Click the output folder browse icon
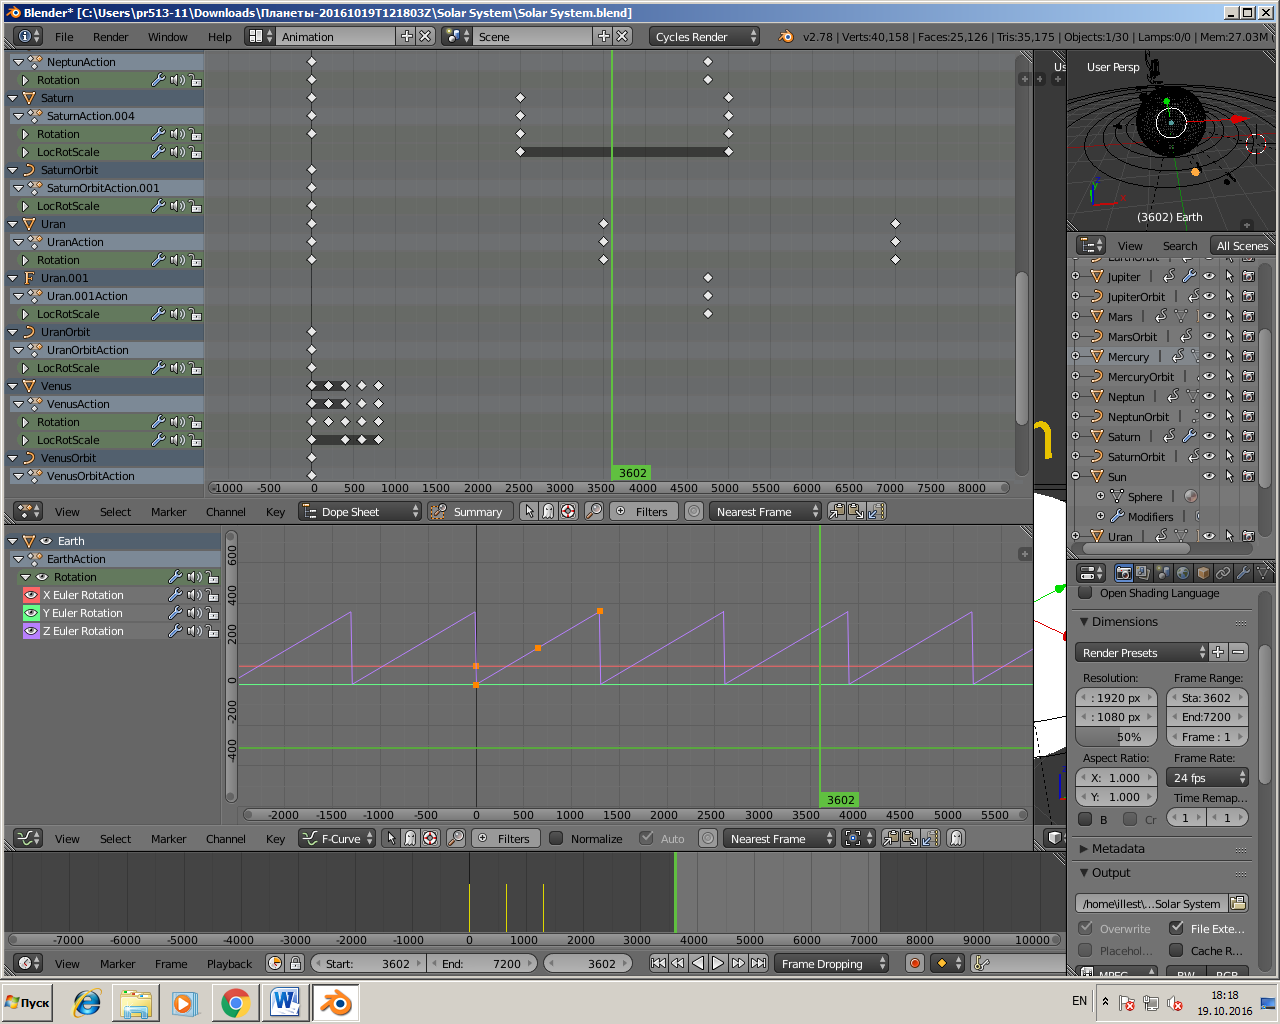 tap(1238, 903)
